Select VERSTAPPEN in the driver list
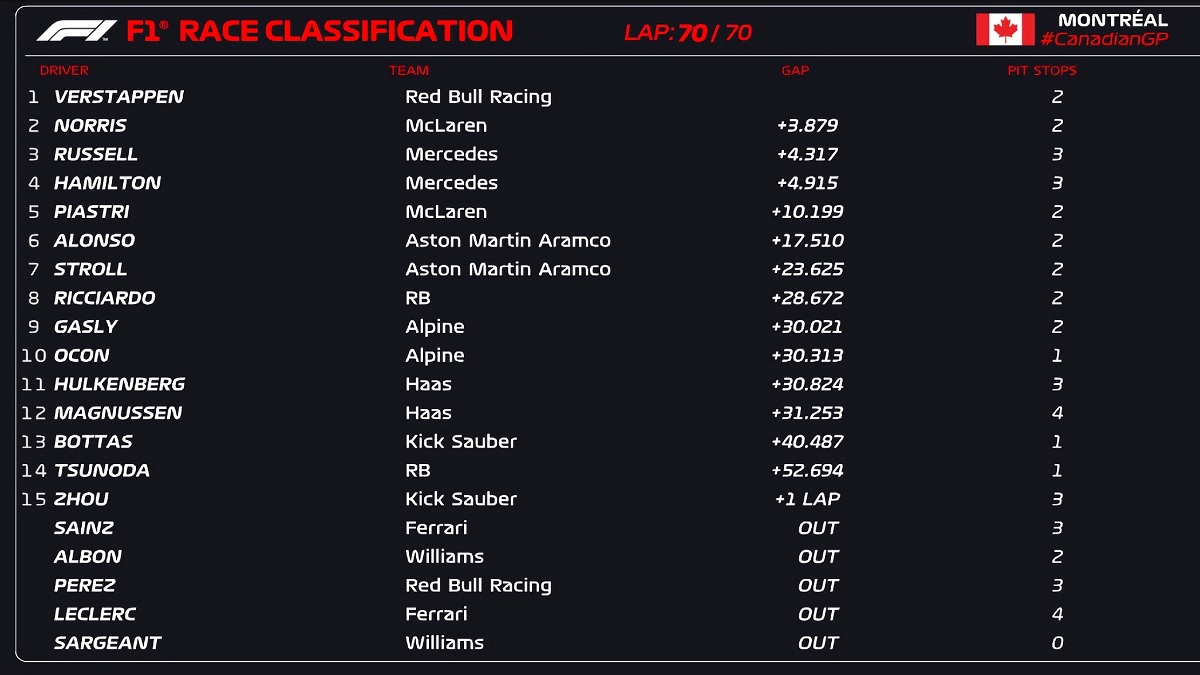The width and height of the screenshot is (1200, 675). tap(118, 97)
